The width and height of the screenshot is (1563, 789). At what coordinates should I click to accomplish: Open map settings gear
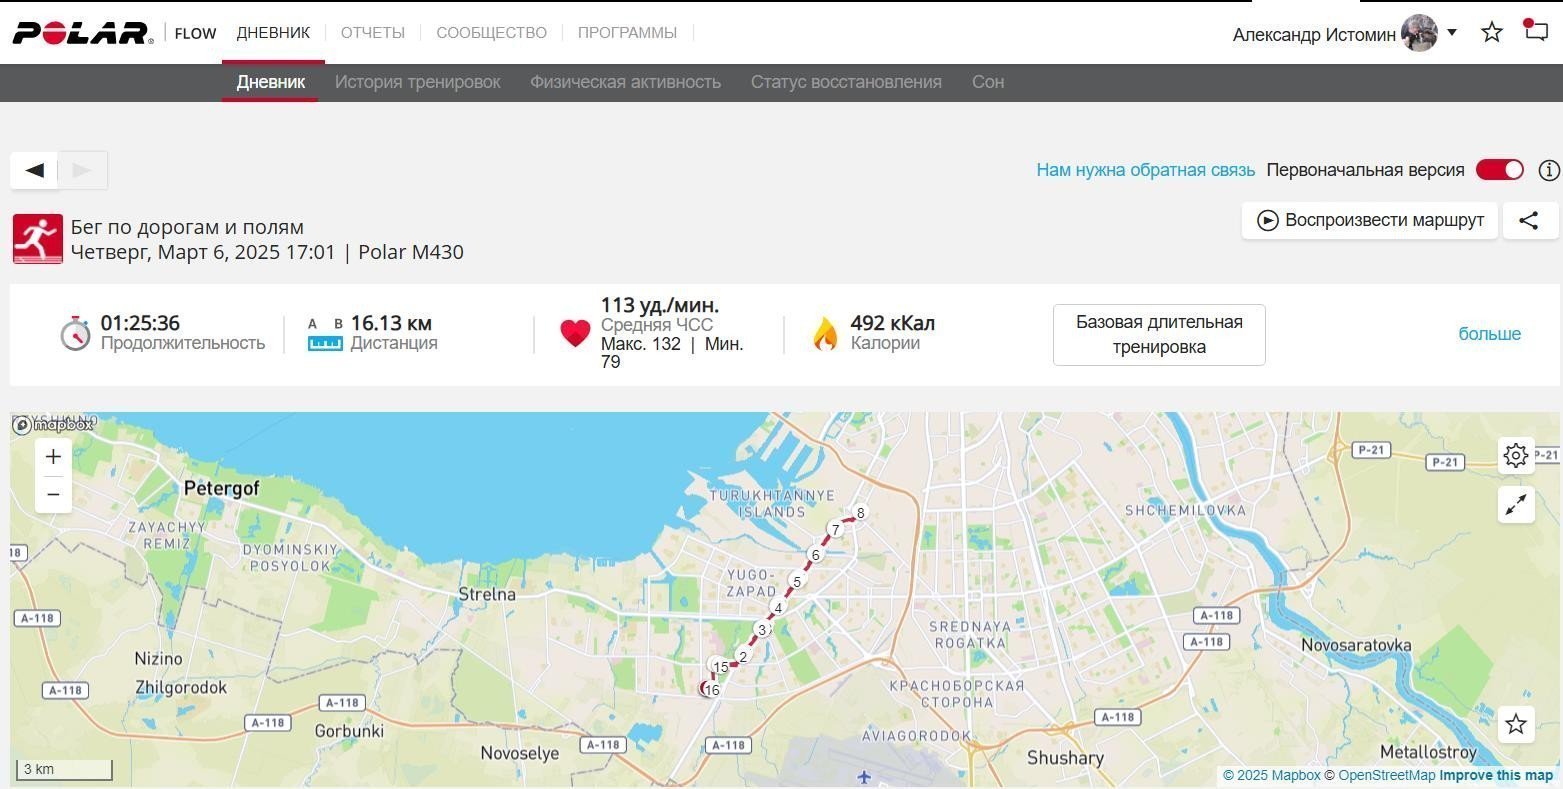[1516, 456]
